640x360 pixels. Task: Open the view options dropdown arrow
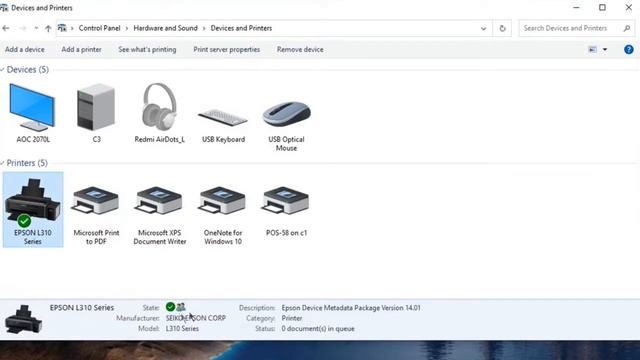(605, 49)
